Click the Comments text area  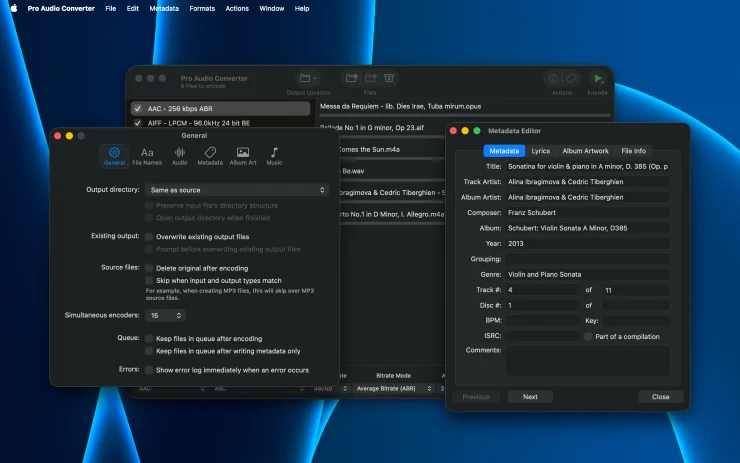[588, 361]
